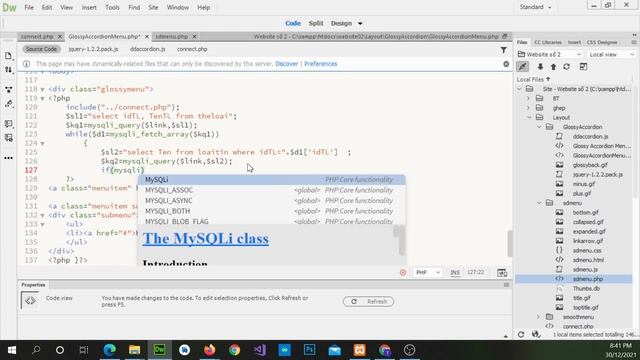
Task: Switch to Design view
Action: 341,23
